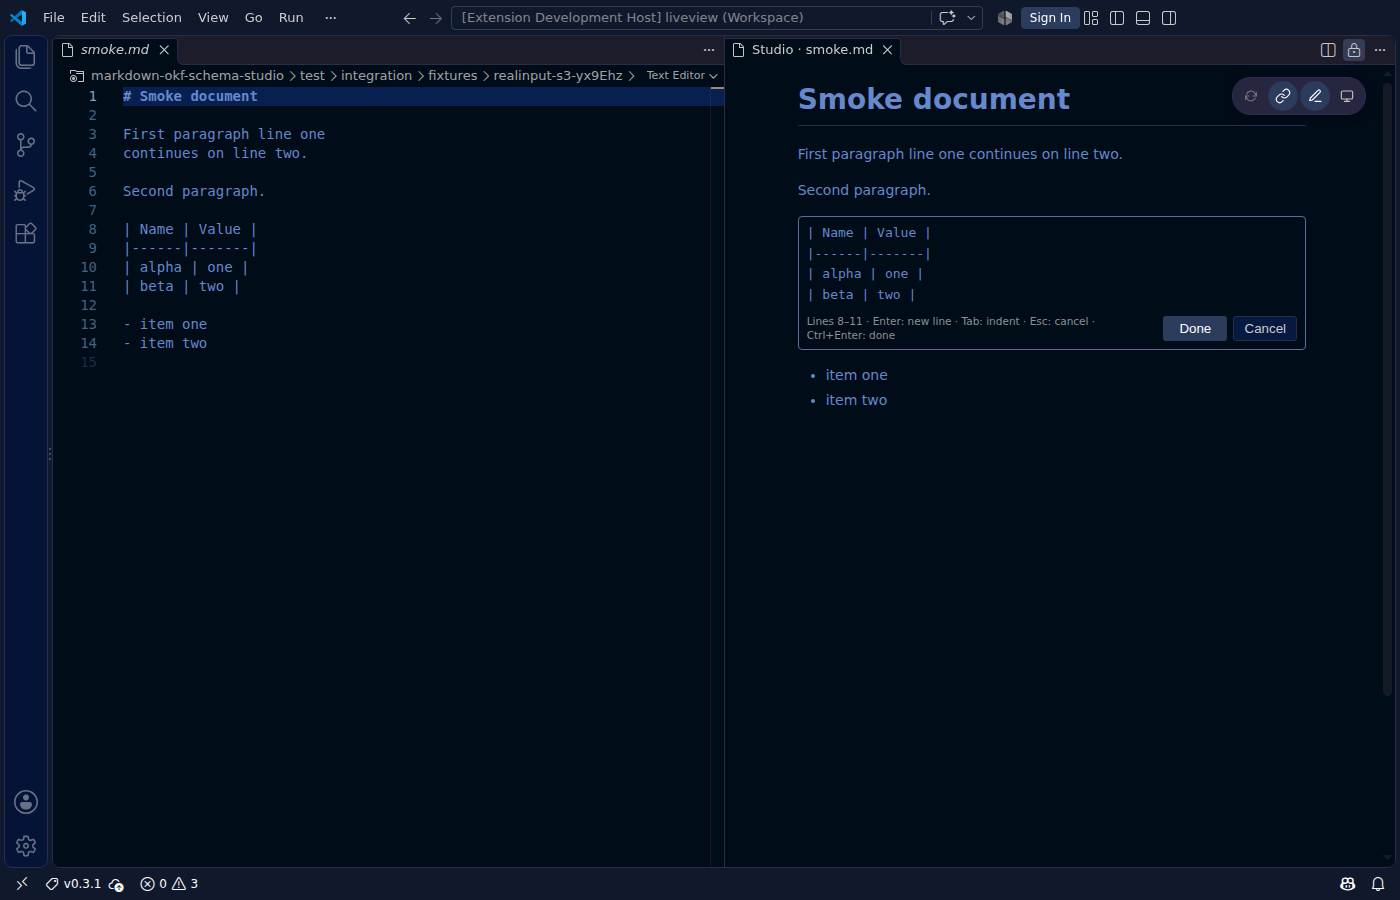Image resolution: width=1400 pixels, height=900 pixels.
Task: Click the fixtures breadcrumb segment
Action: point(453,76)
